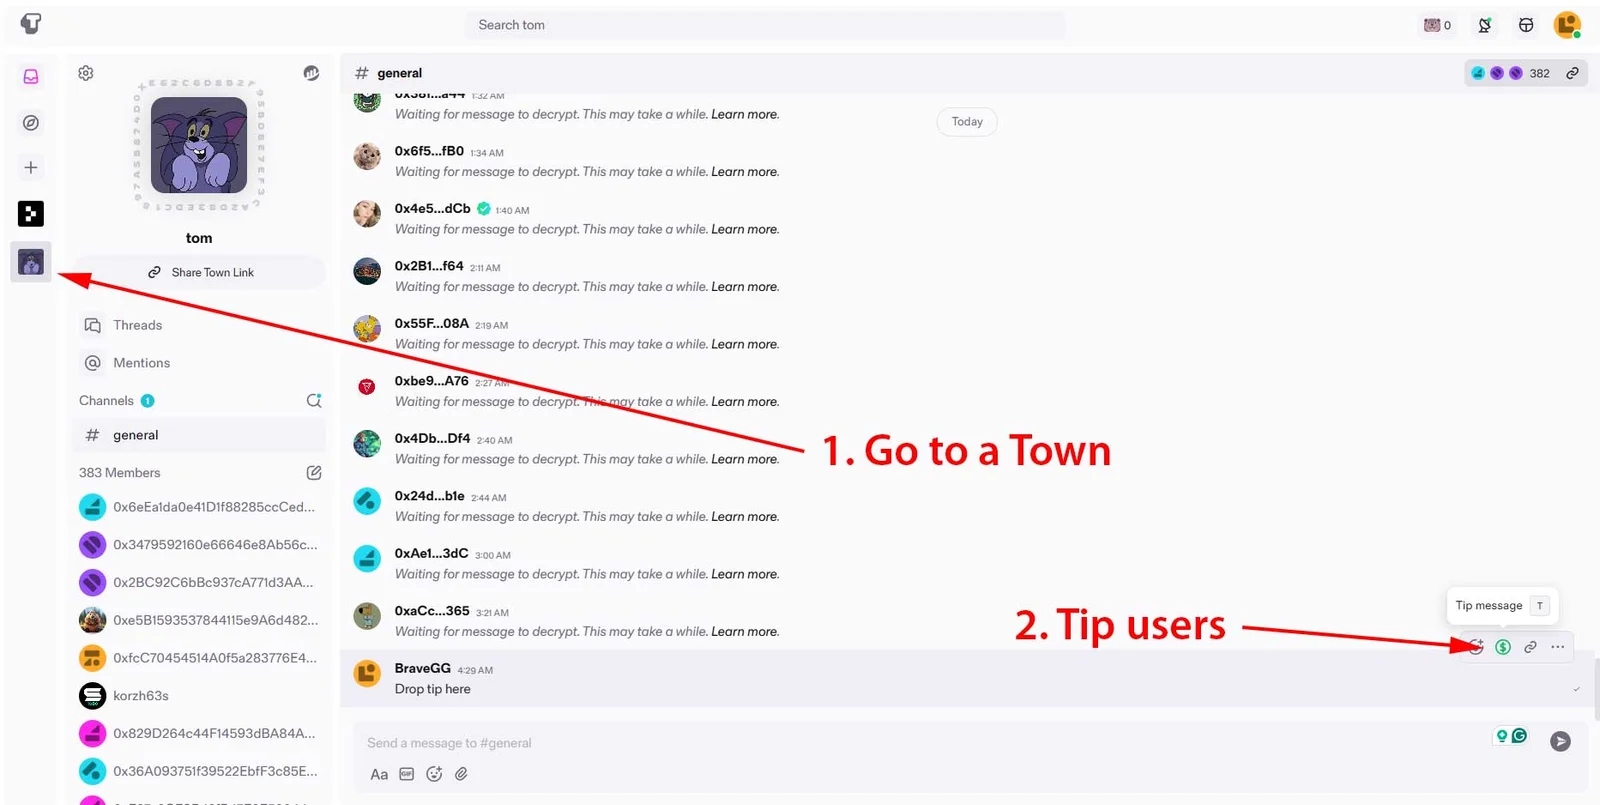Click the paperclip attach file icon
The height and width of the screenshot is (805, 1600).
[x=461, y=774]
